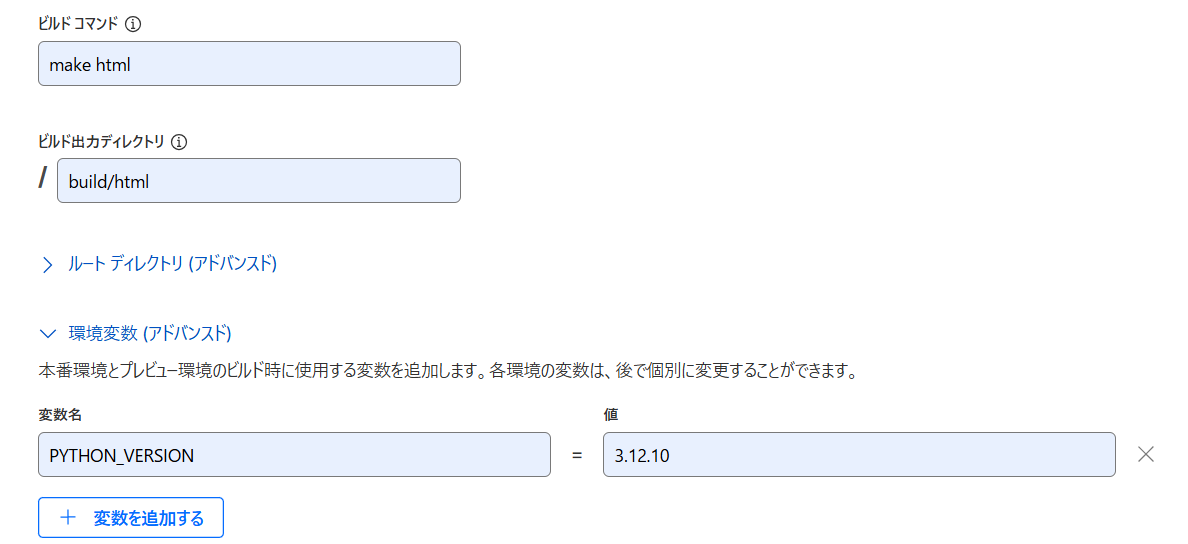Image resolution: width=1188 pixels, height=544 pixels.
Task: Click the equals sign between name and value
Action: click(576, 455)
